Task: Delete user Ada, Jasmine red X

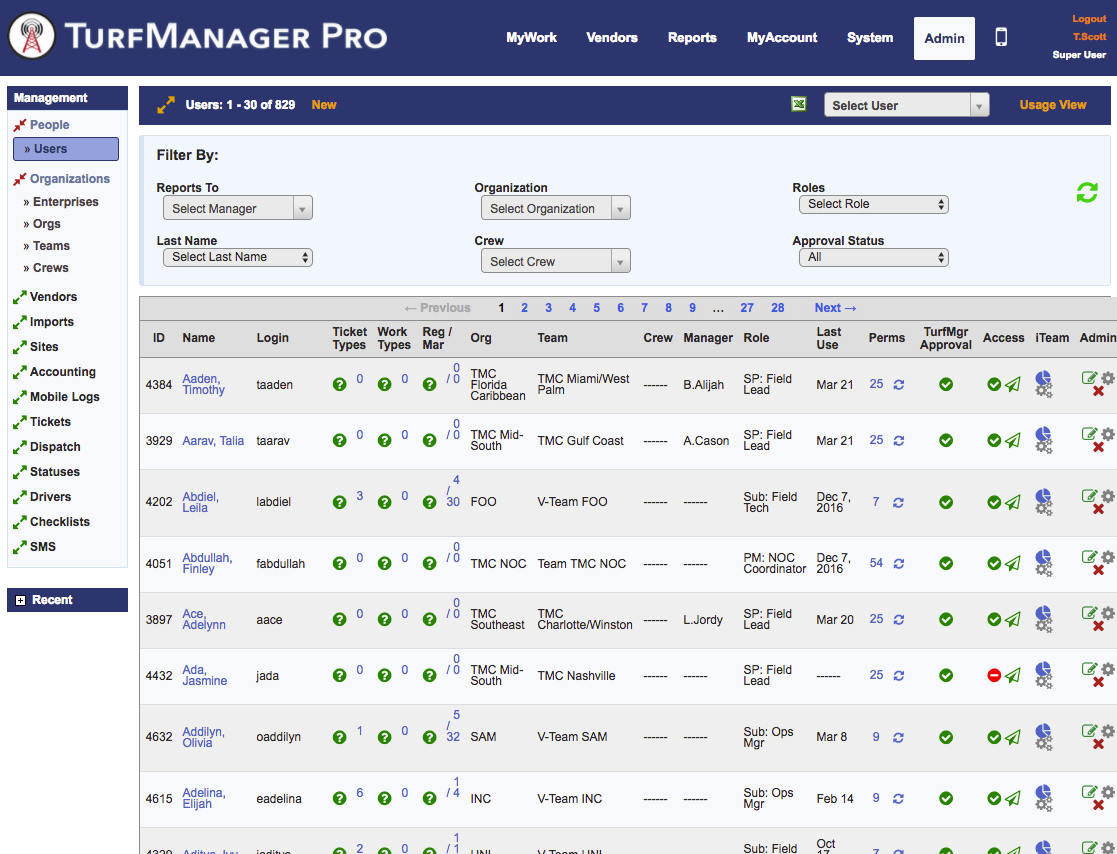Action: coord(1098,682)
